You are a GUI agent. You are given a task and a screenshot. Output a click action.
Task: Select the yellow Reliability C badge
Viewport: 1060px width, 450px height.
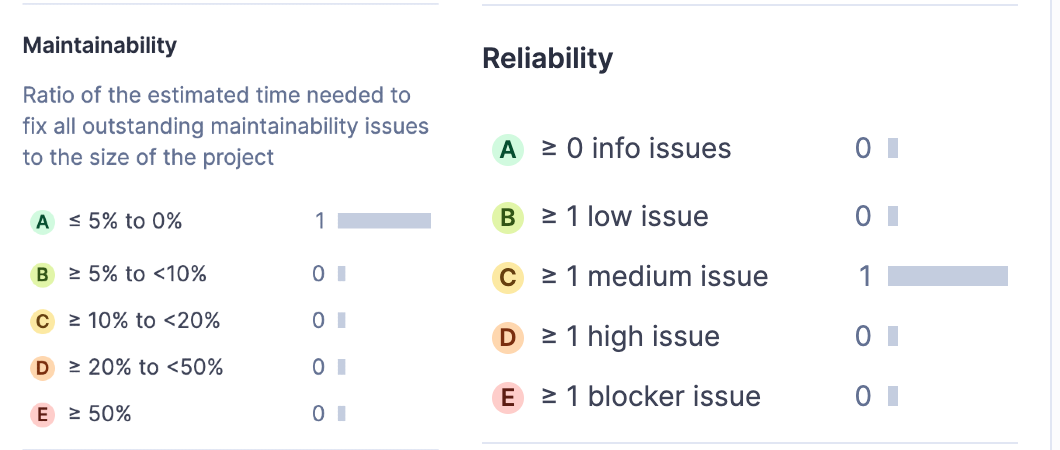pos(508,277)
